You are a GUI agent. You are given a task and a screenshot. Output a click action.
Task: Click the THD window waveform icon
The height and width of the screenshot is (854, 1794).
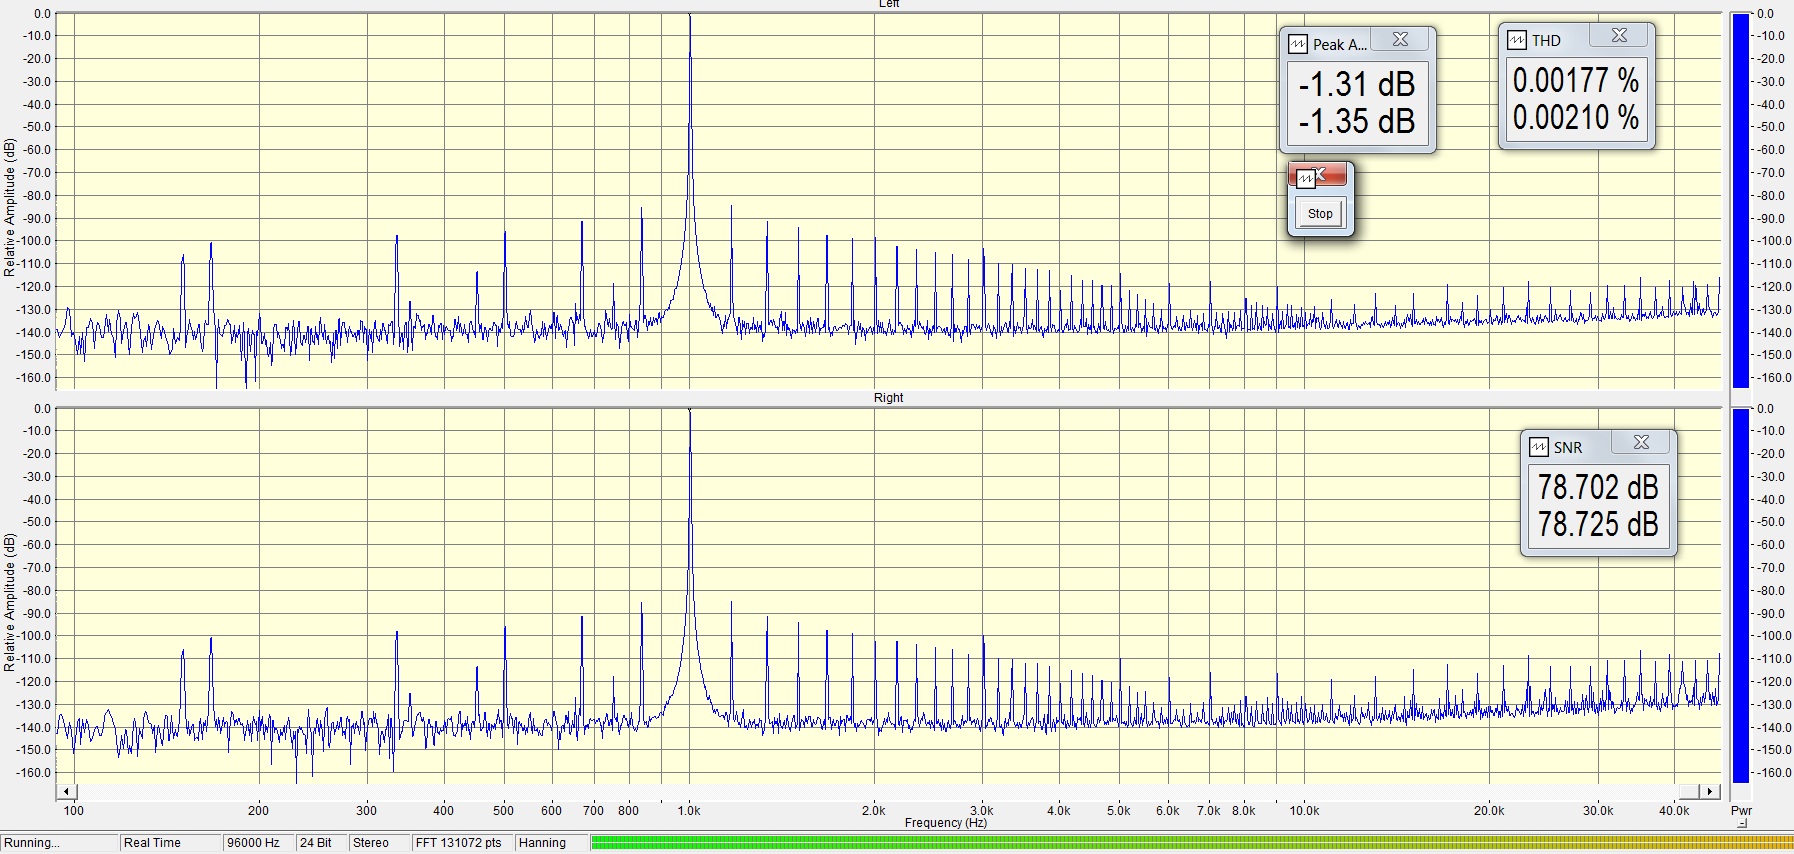1517,40
